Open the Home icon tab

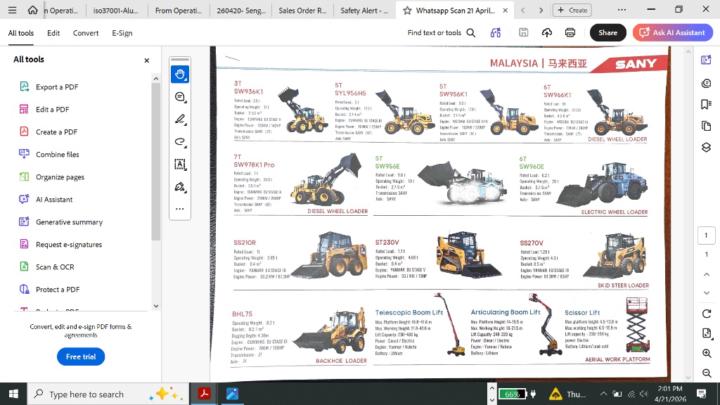pos(32,10)
